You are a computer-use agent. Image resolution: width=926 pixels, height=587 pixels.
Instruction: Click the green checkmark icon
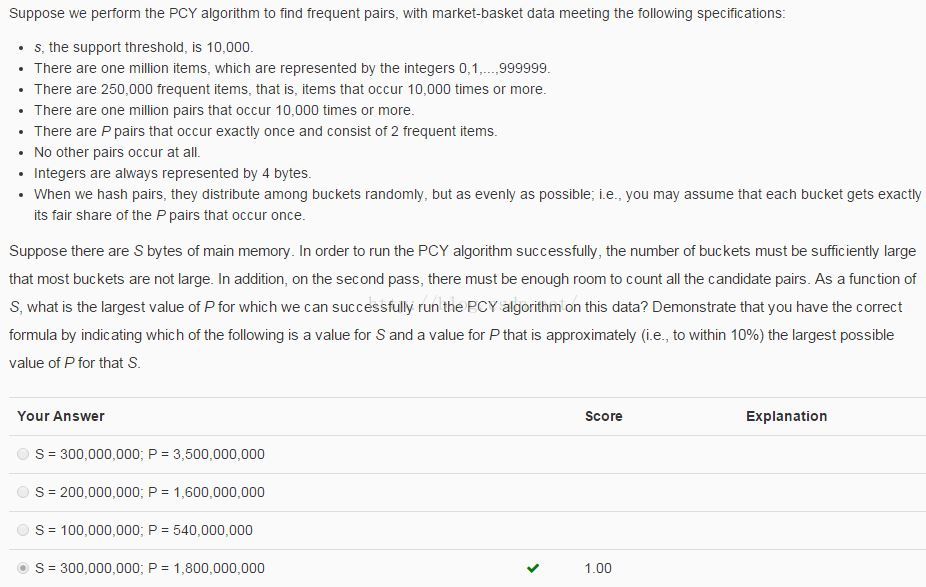533,568
